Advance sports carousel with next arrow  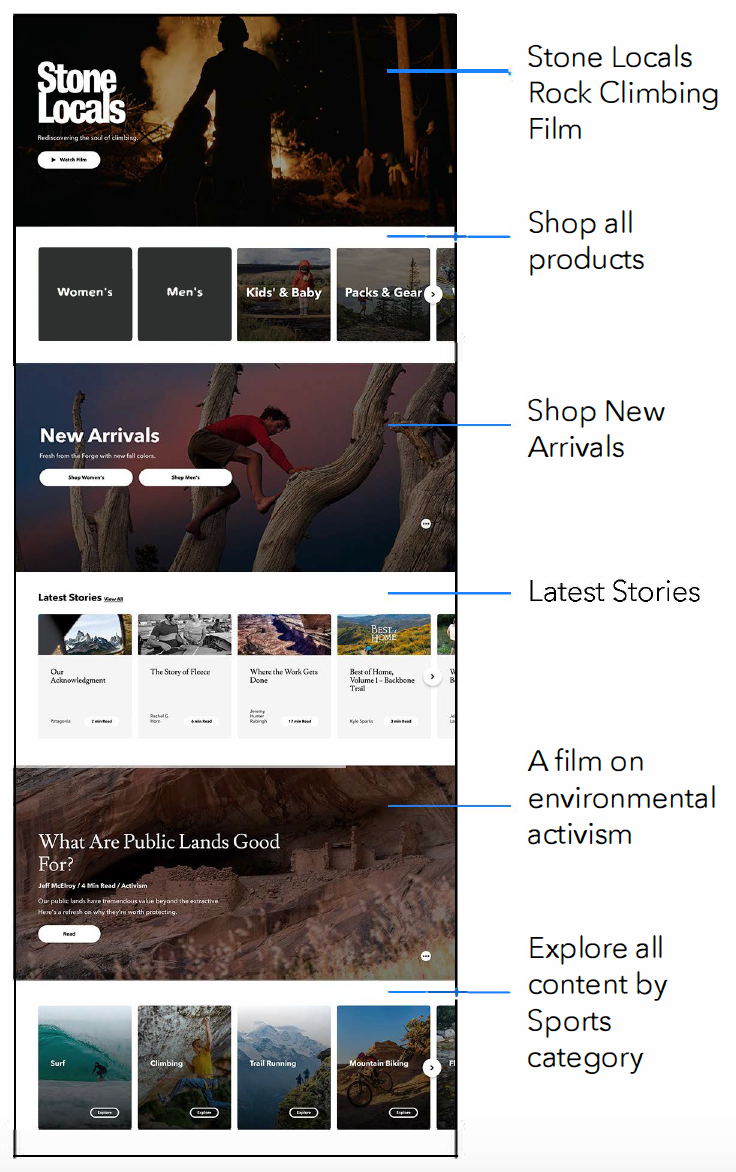pos(432,1068)
